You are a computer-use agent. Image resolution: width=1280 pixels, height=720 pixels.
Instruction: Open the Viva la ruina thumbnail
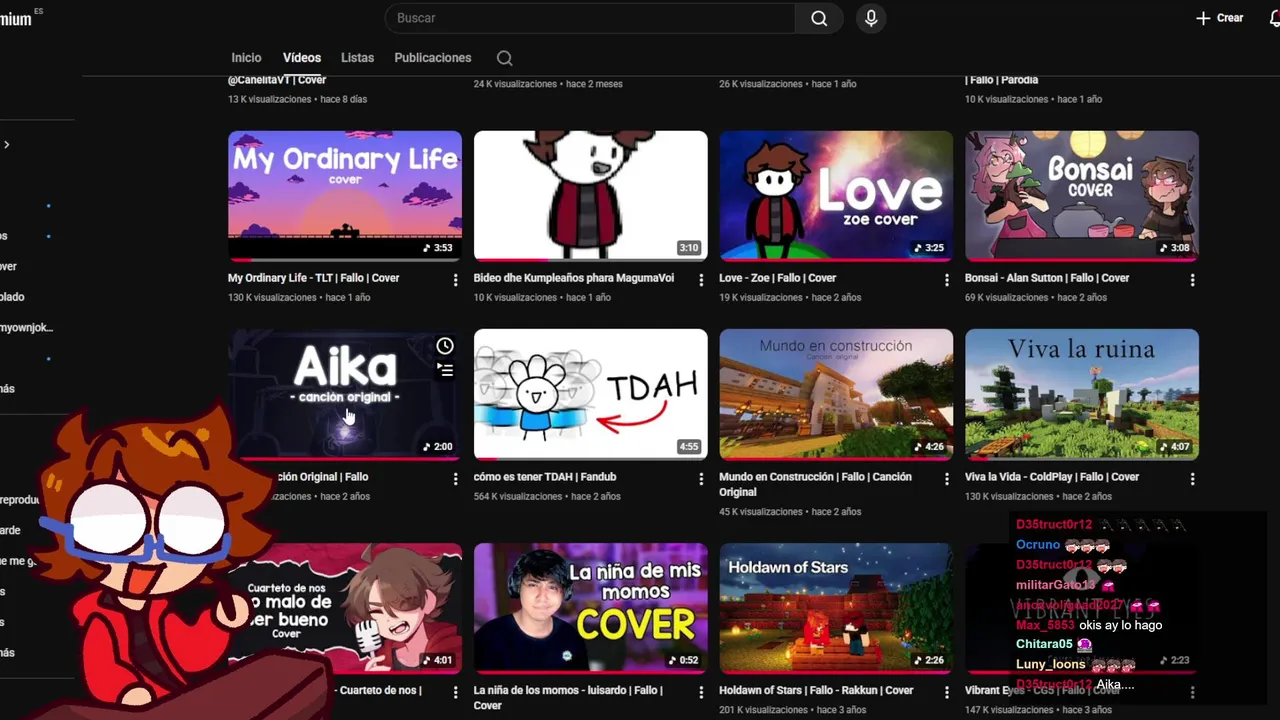(1082, 395)
